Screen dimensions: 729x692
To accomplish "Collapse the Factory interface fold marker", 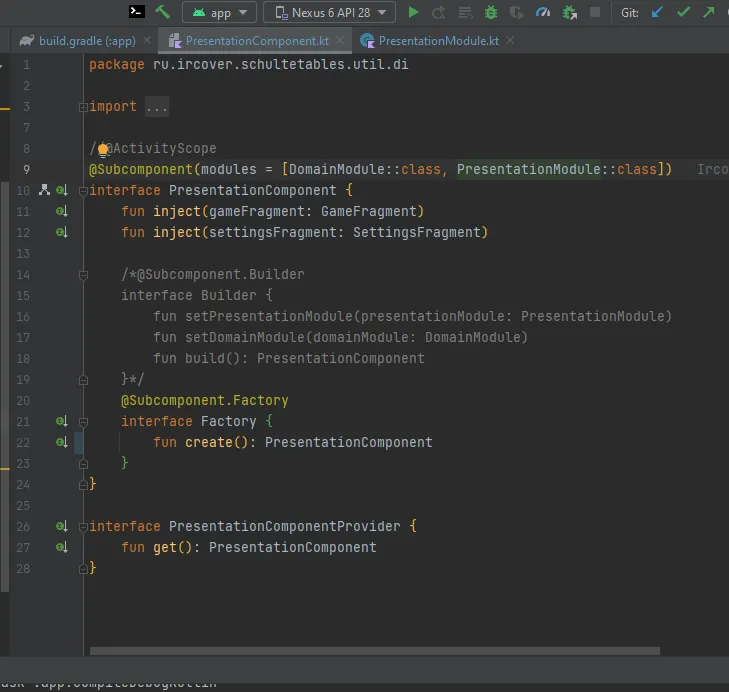I will click(82, 421).
